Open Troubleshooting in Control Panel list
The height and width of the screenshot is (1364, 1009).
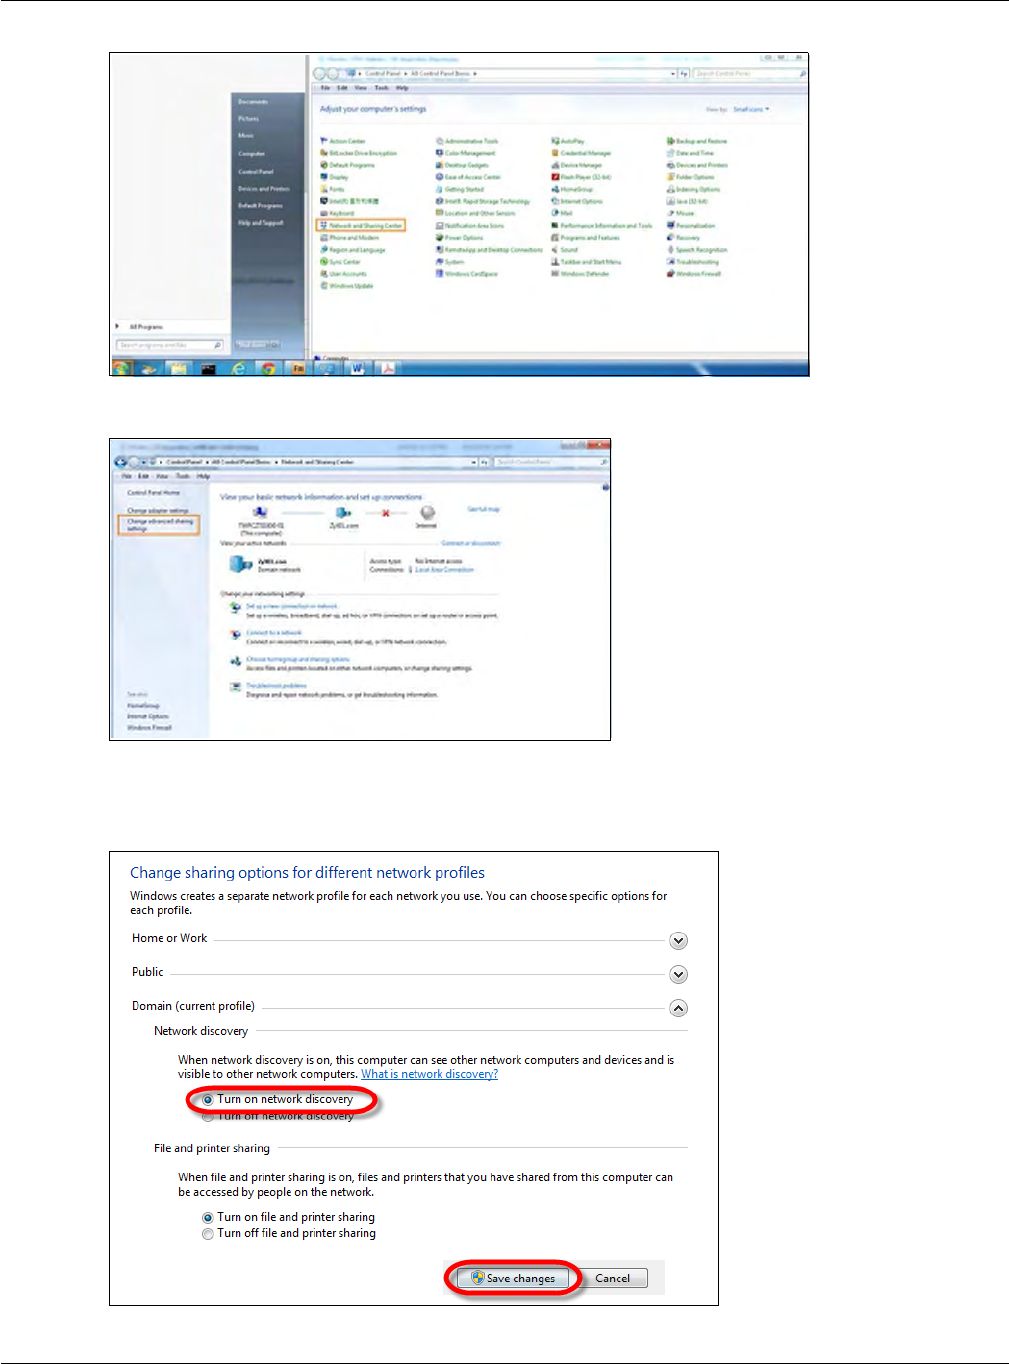coord(693,262)
